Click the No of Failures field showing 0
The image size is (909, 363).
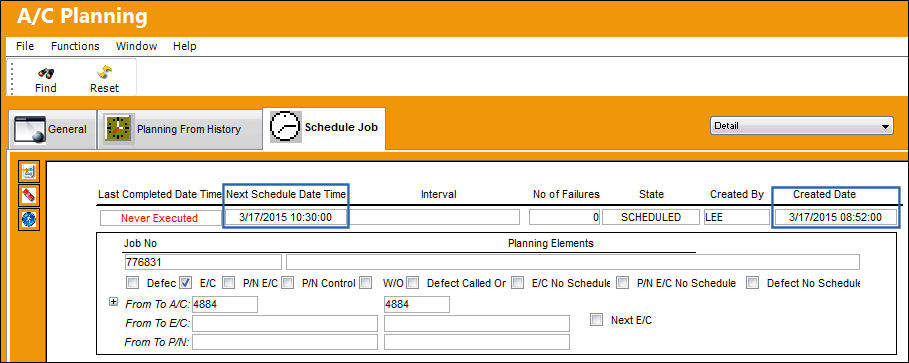pyautogui.click(x=565, y=217)
